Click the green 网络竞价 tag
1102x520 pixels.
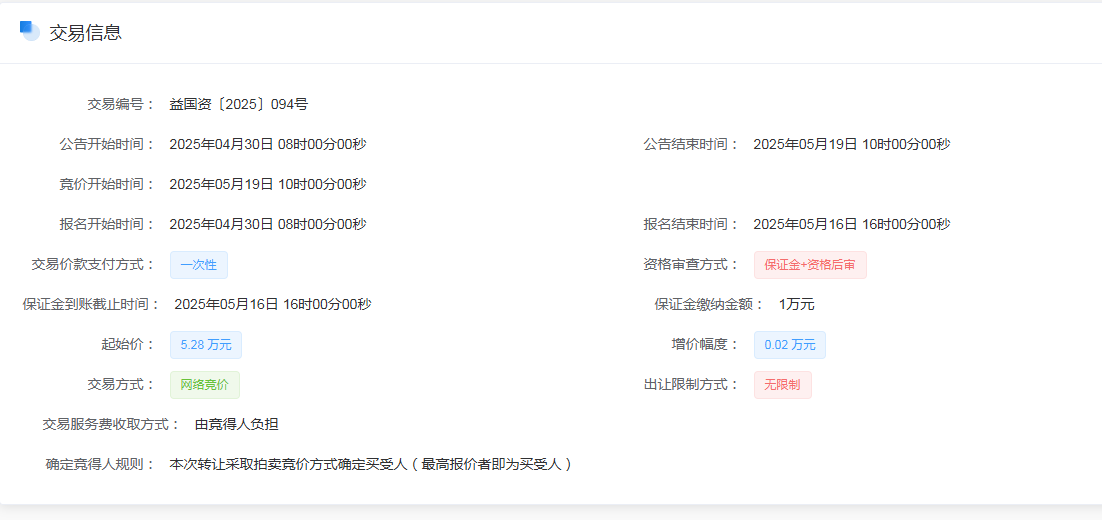(205, 385)
